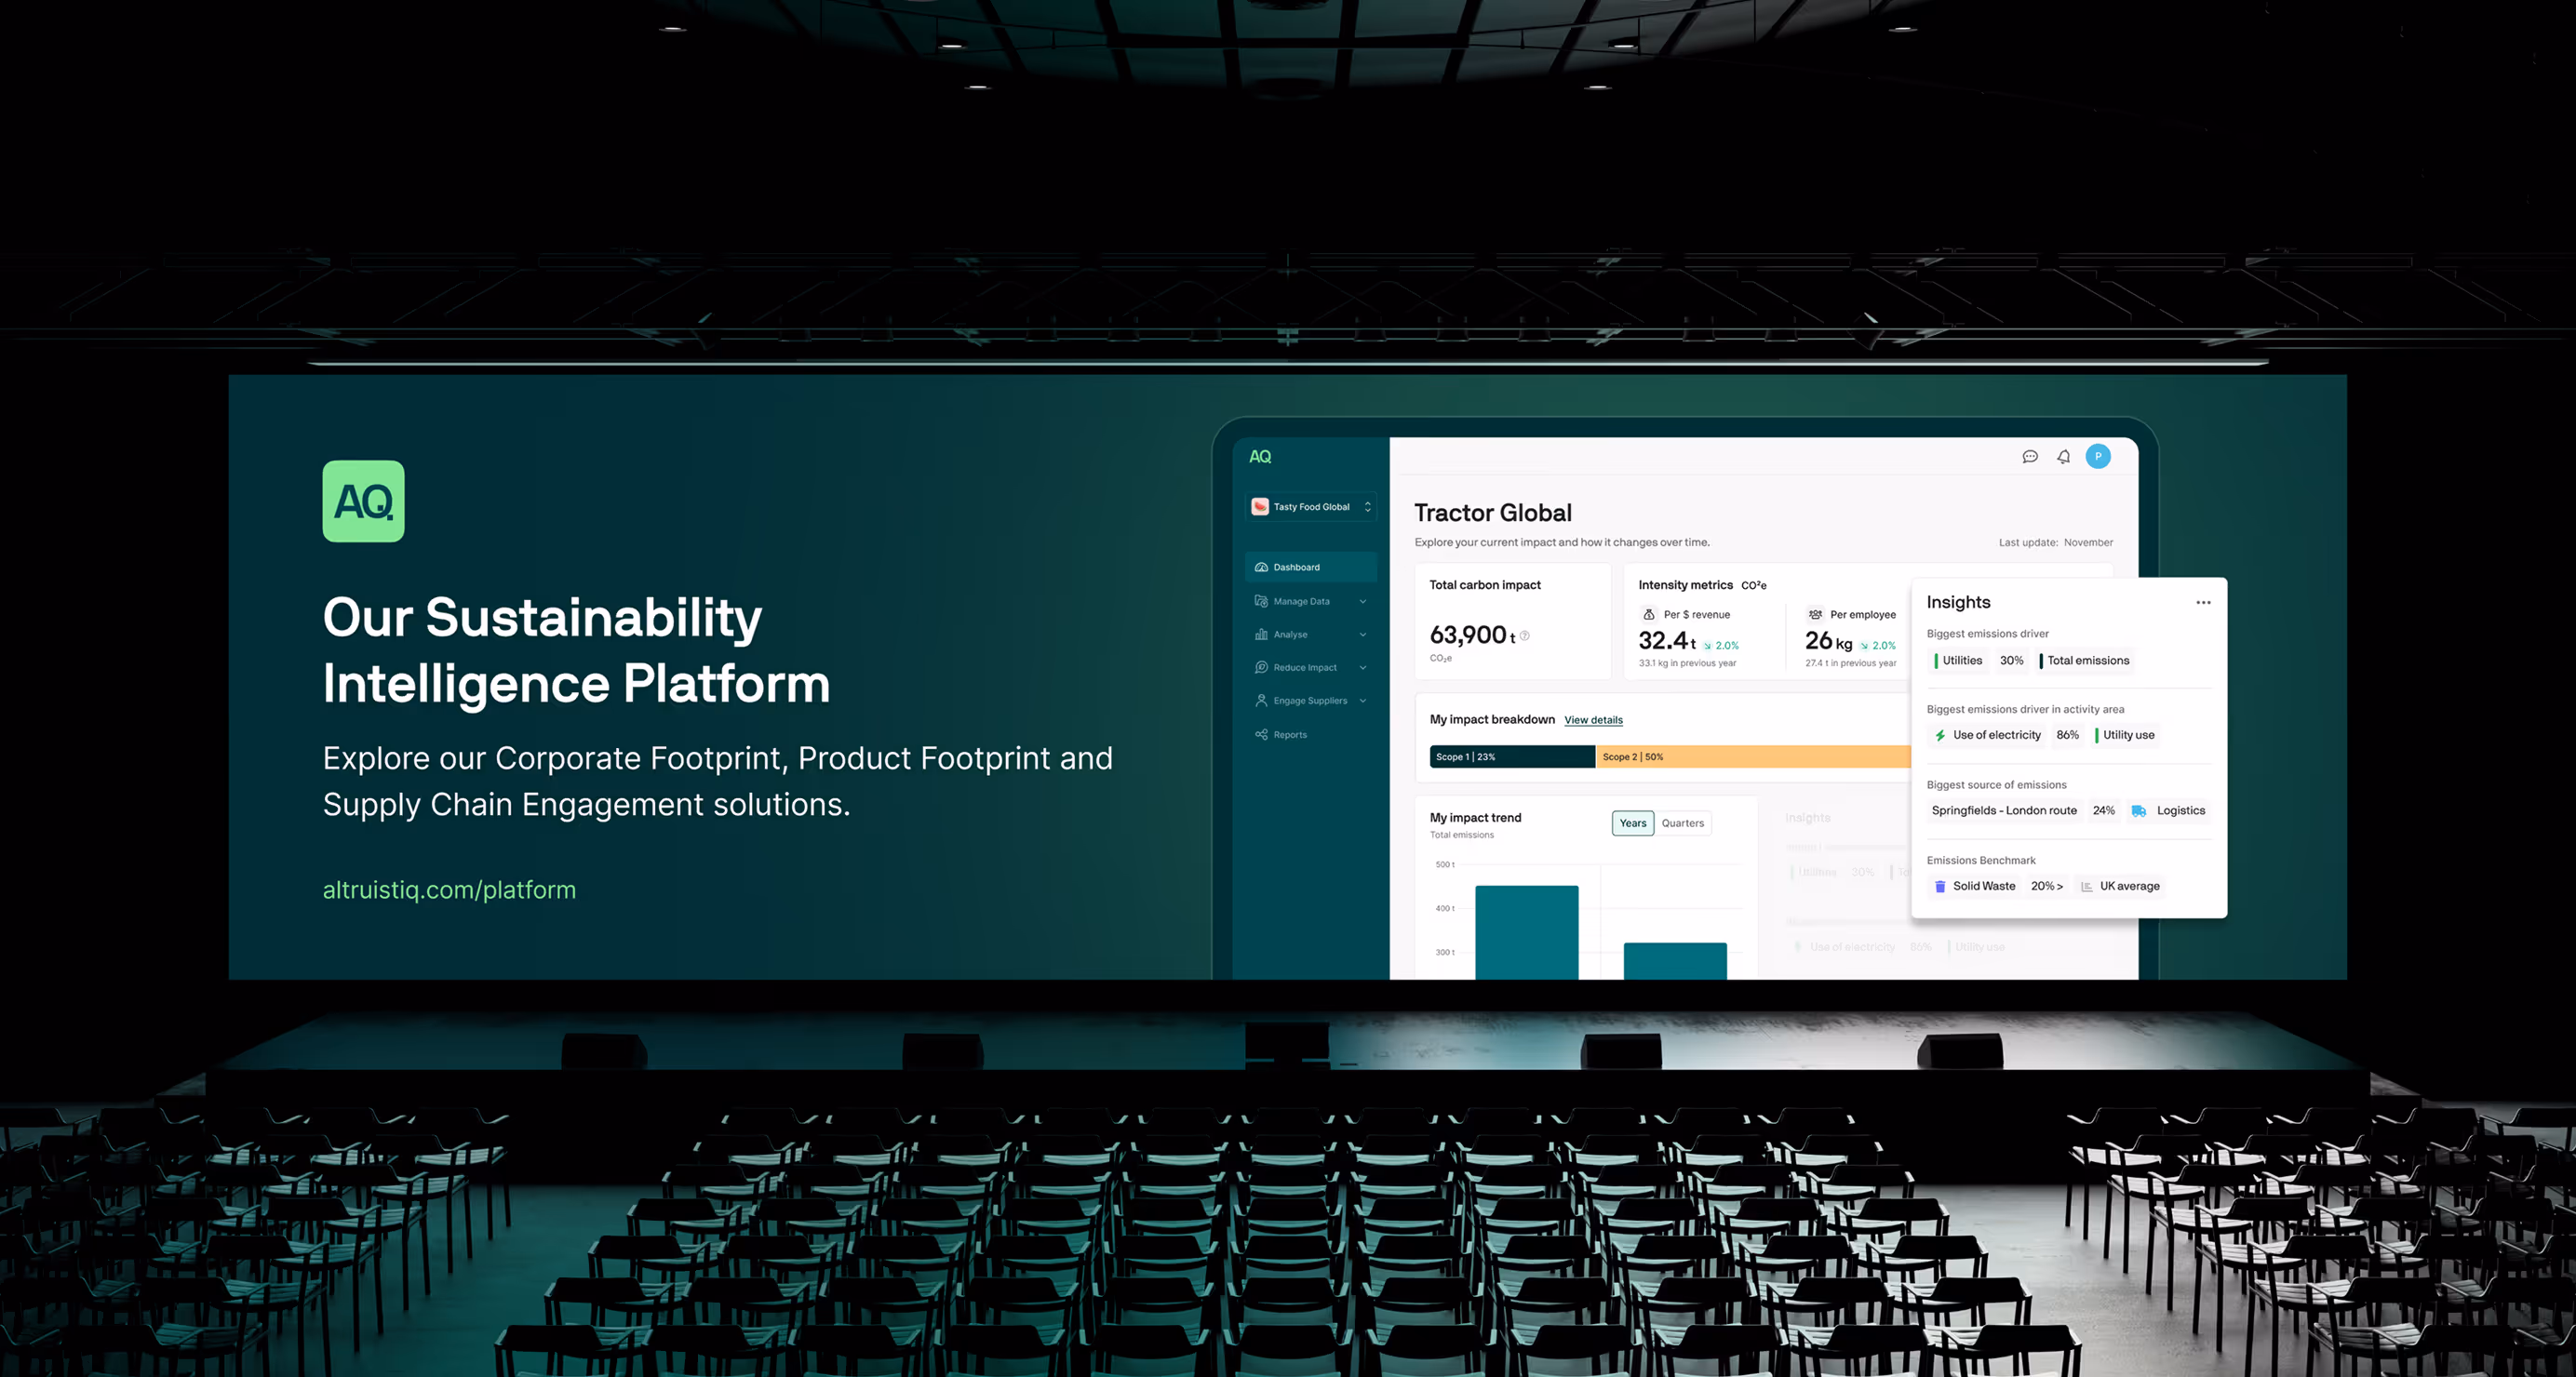The height and width of the screenshot is (1377, 2576).
Task: Open the Tasty Food Global company selector
Action: [1311, 507]
